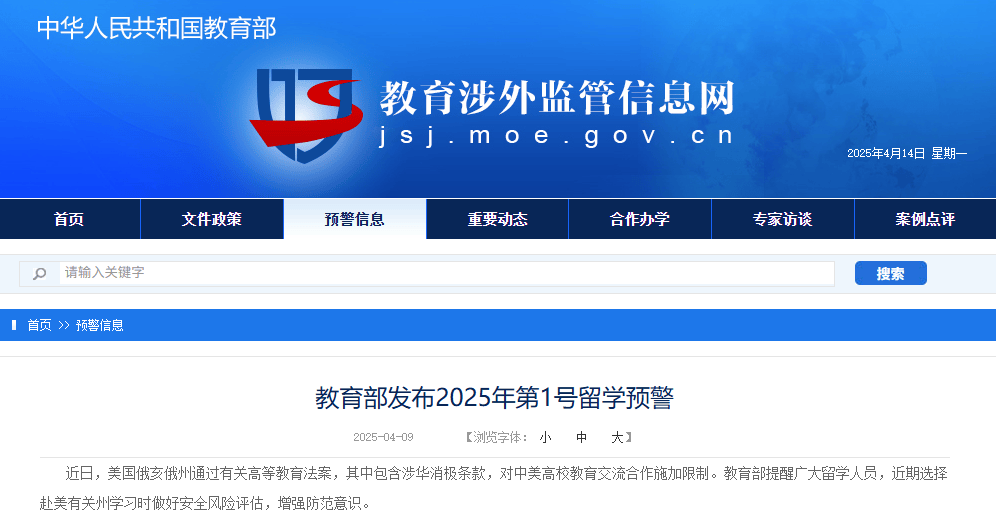Set browsing font size to medium (中)
This screenshot has width=996, height=525.
[581, 437]
